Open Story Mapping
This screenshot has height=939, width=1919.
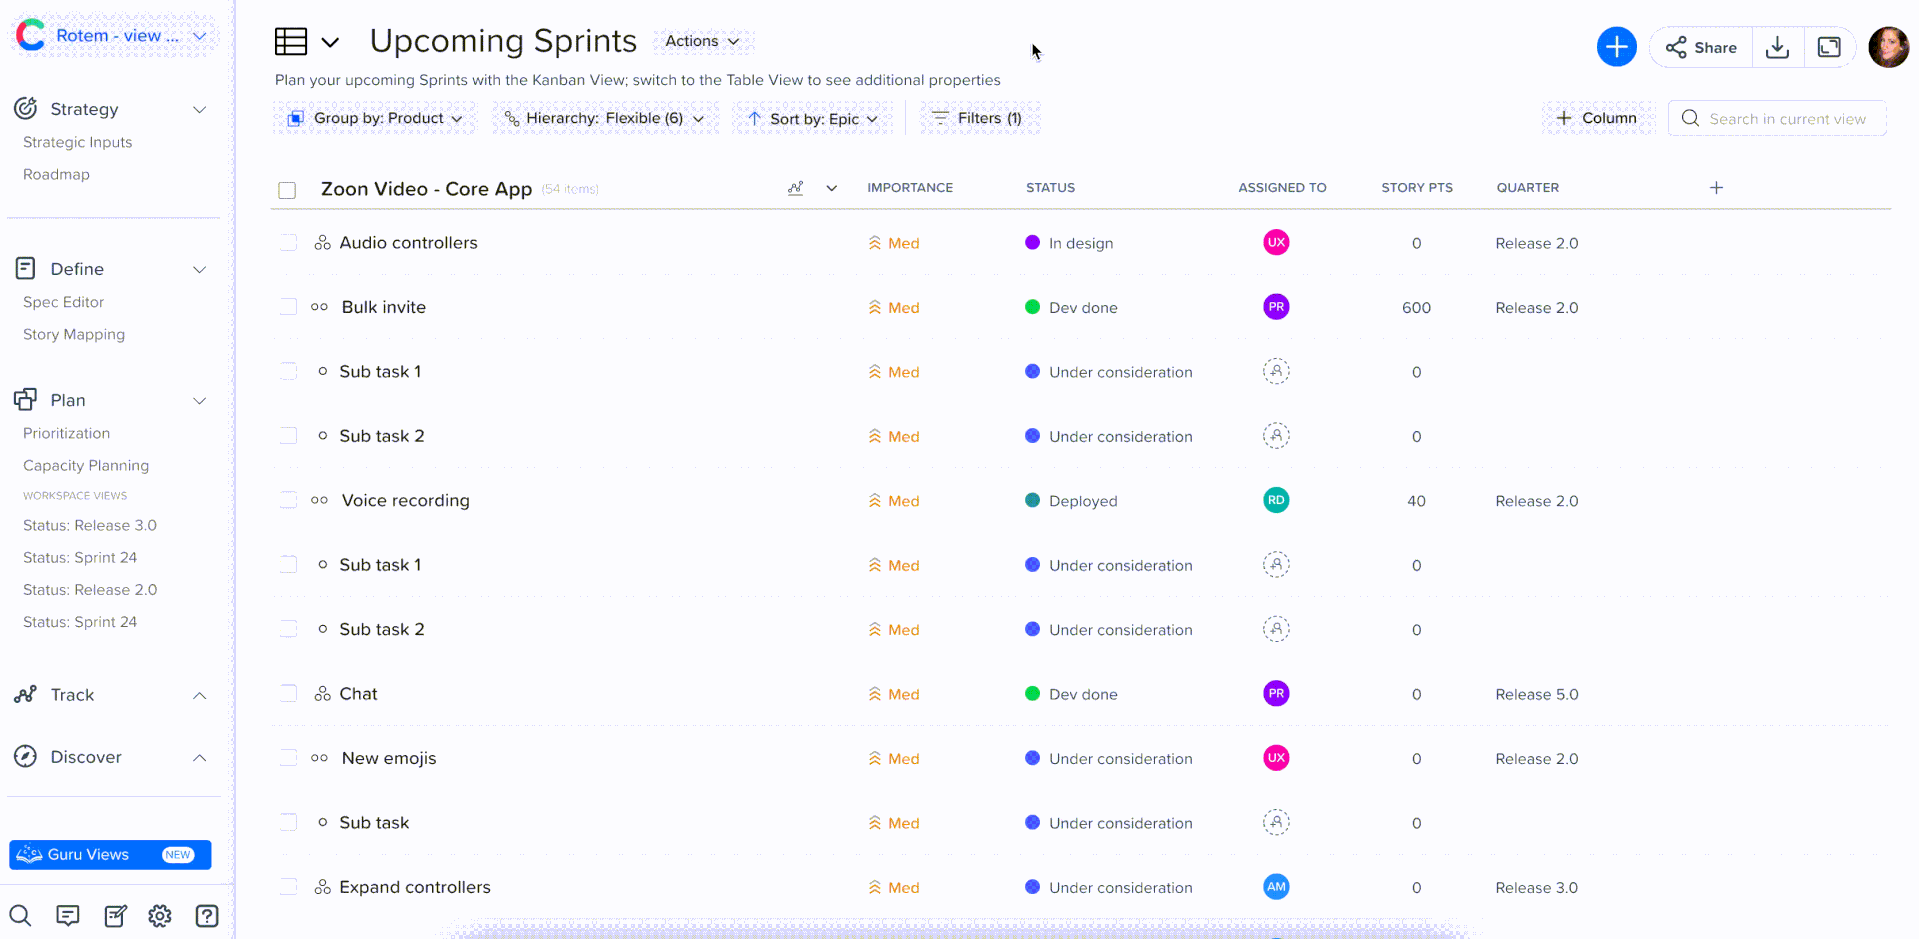74,334
